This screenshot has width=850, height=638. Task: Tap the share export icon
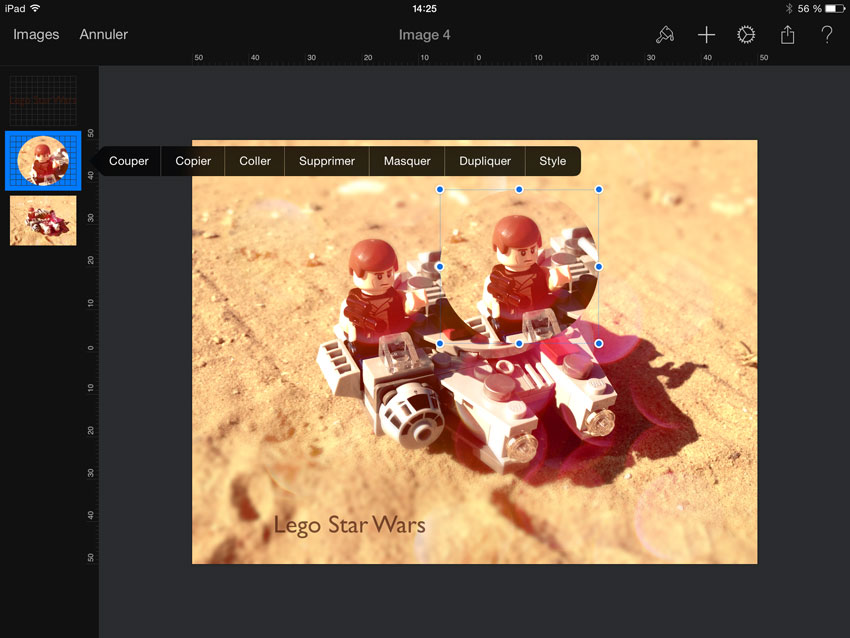(787, 35)
